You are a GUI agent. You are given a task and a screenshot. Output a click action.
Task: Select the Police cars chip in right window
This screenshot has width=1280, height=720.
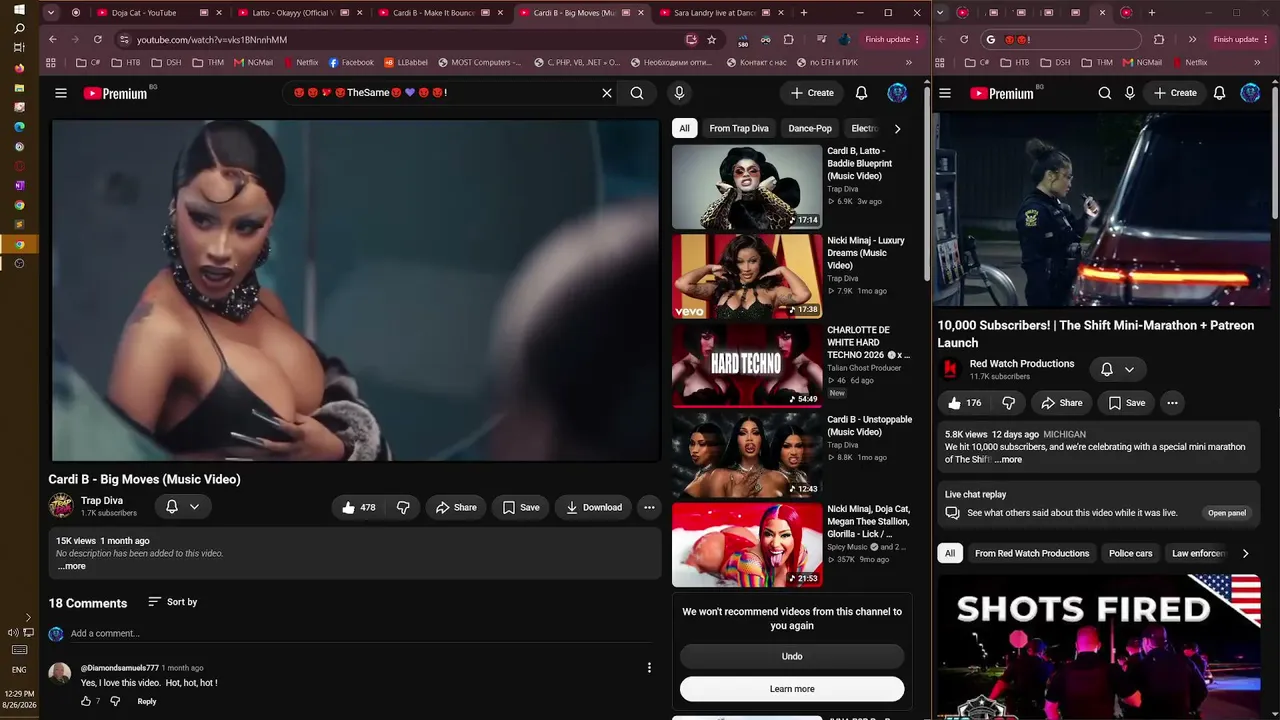pos(1130,553)
